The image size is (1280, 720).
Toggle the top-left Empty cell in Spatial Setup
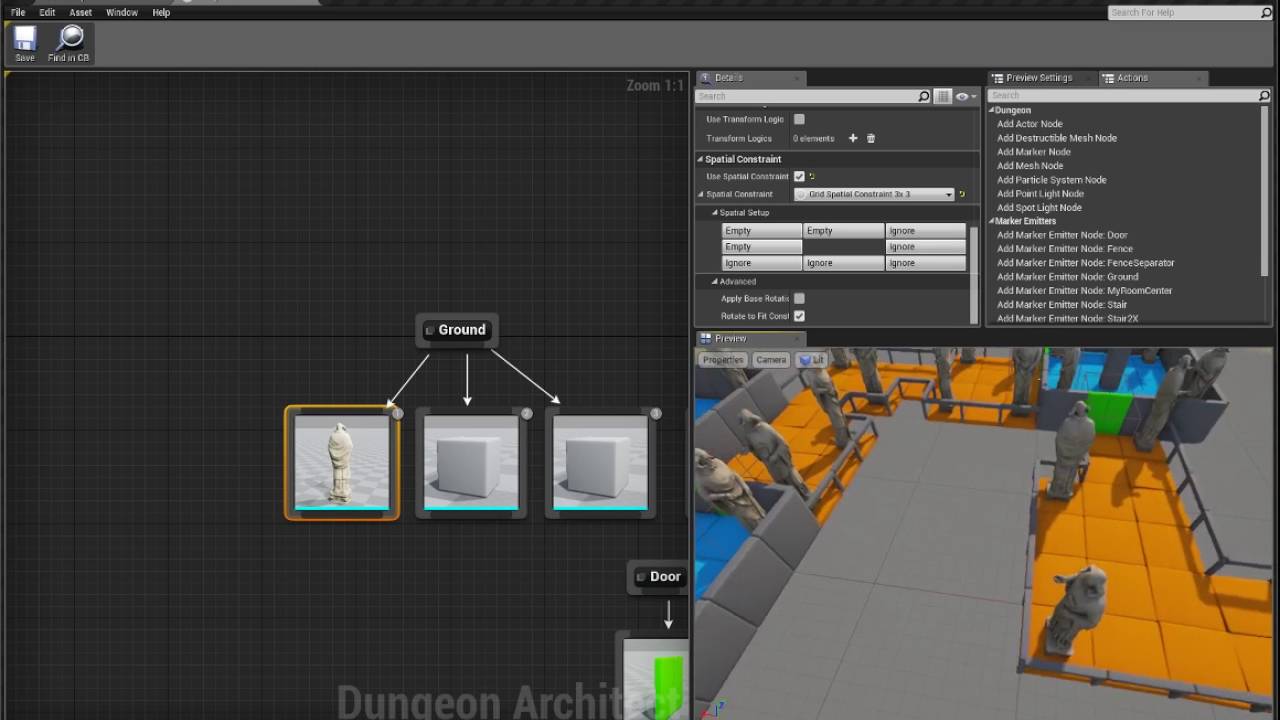click(x=762, y=231)
